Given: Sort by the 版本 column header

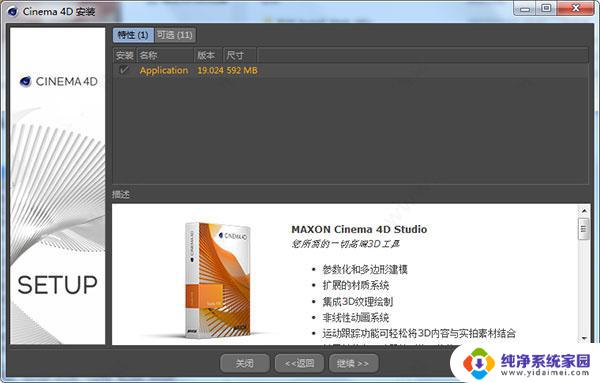Looking at the screenshot, I should (x=209, y=55).
